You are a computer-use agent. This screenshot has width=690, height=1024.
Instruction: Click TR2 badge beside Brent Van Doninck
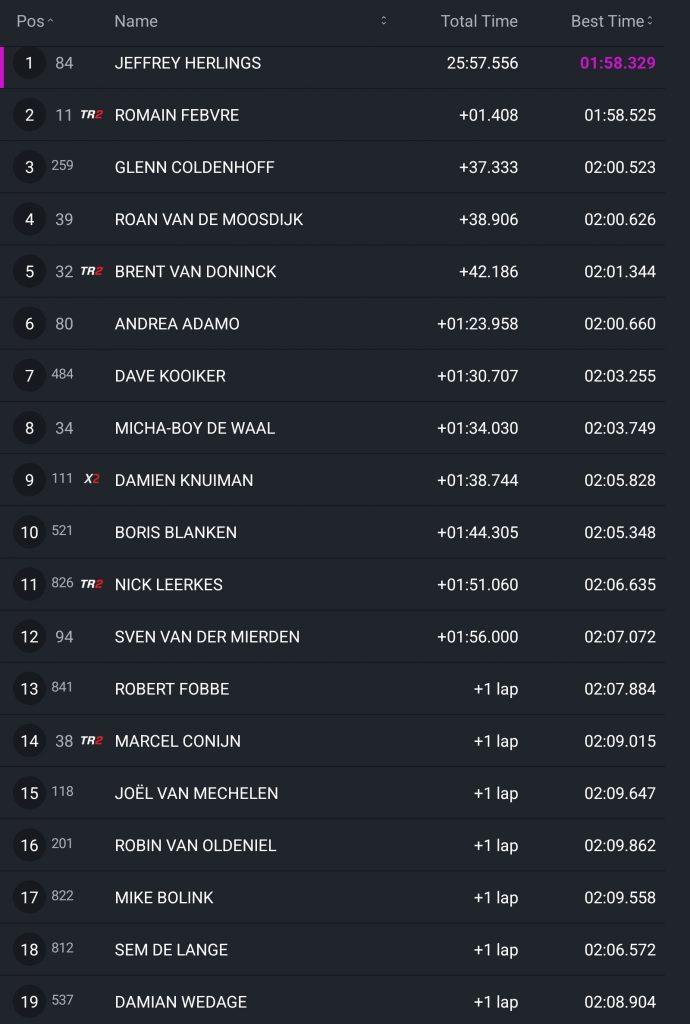[91, 271]
